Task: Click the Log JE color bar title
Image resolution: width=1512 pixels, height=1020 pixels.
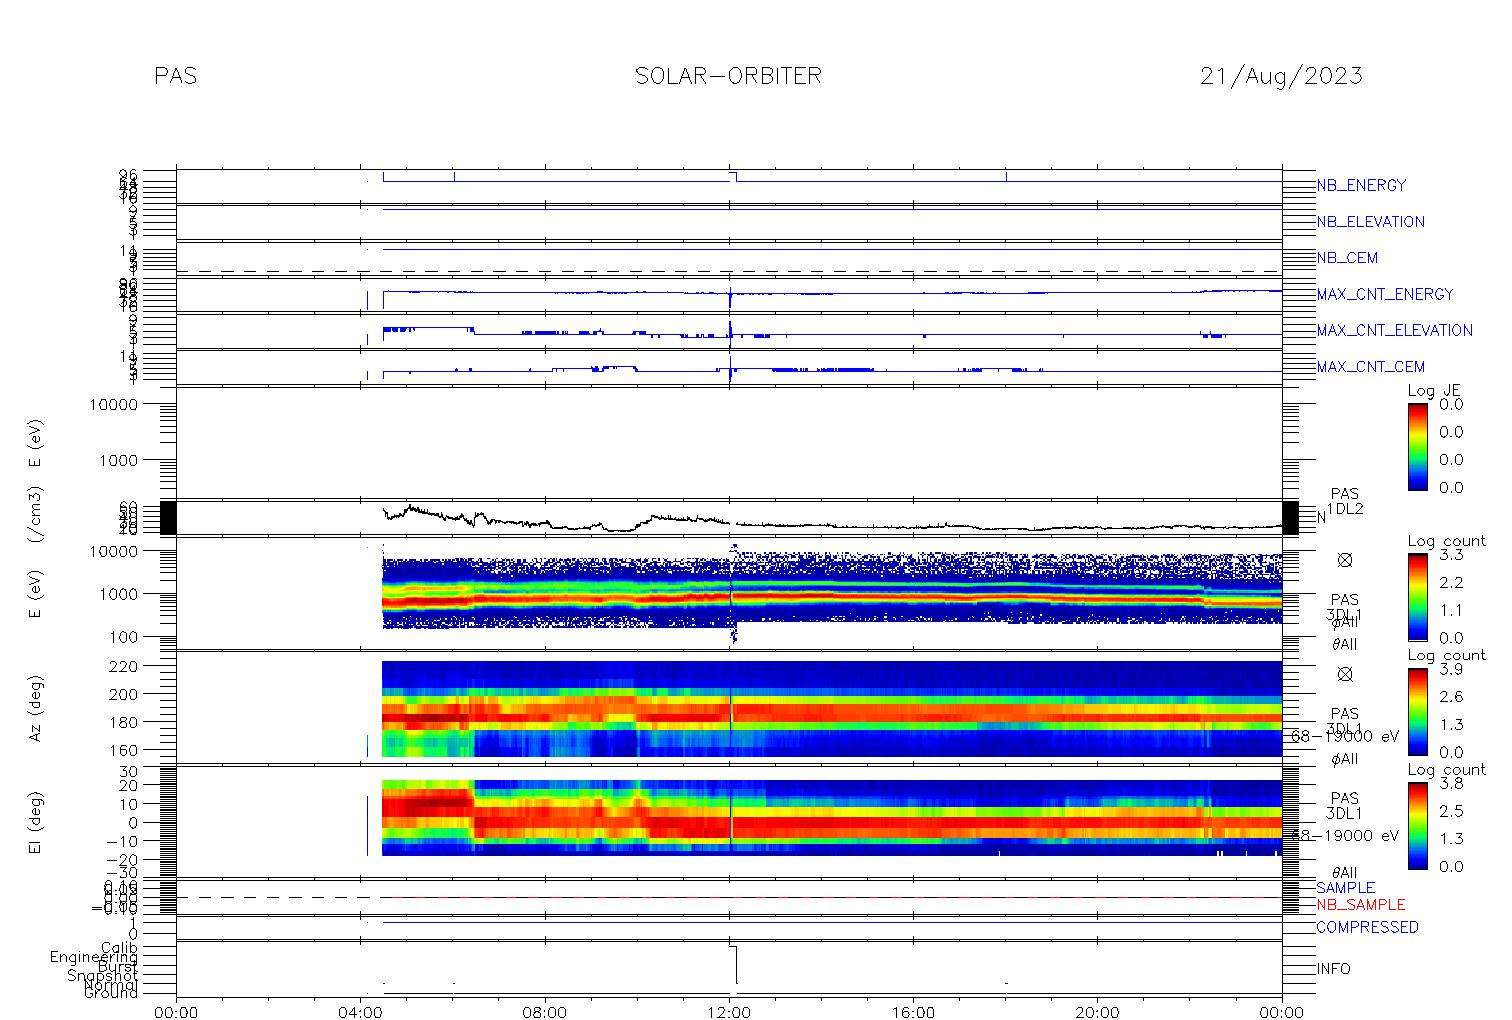Action: (1435, 391)
